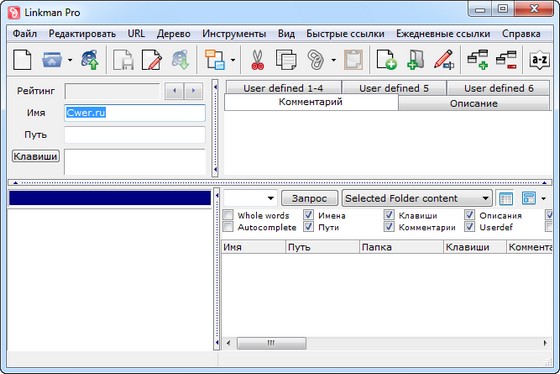Toggle the Autocomplete checkbox
The image size is (560, 374).
tap(228, 227)
